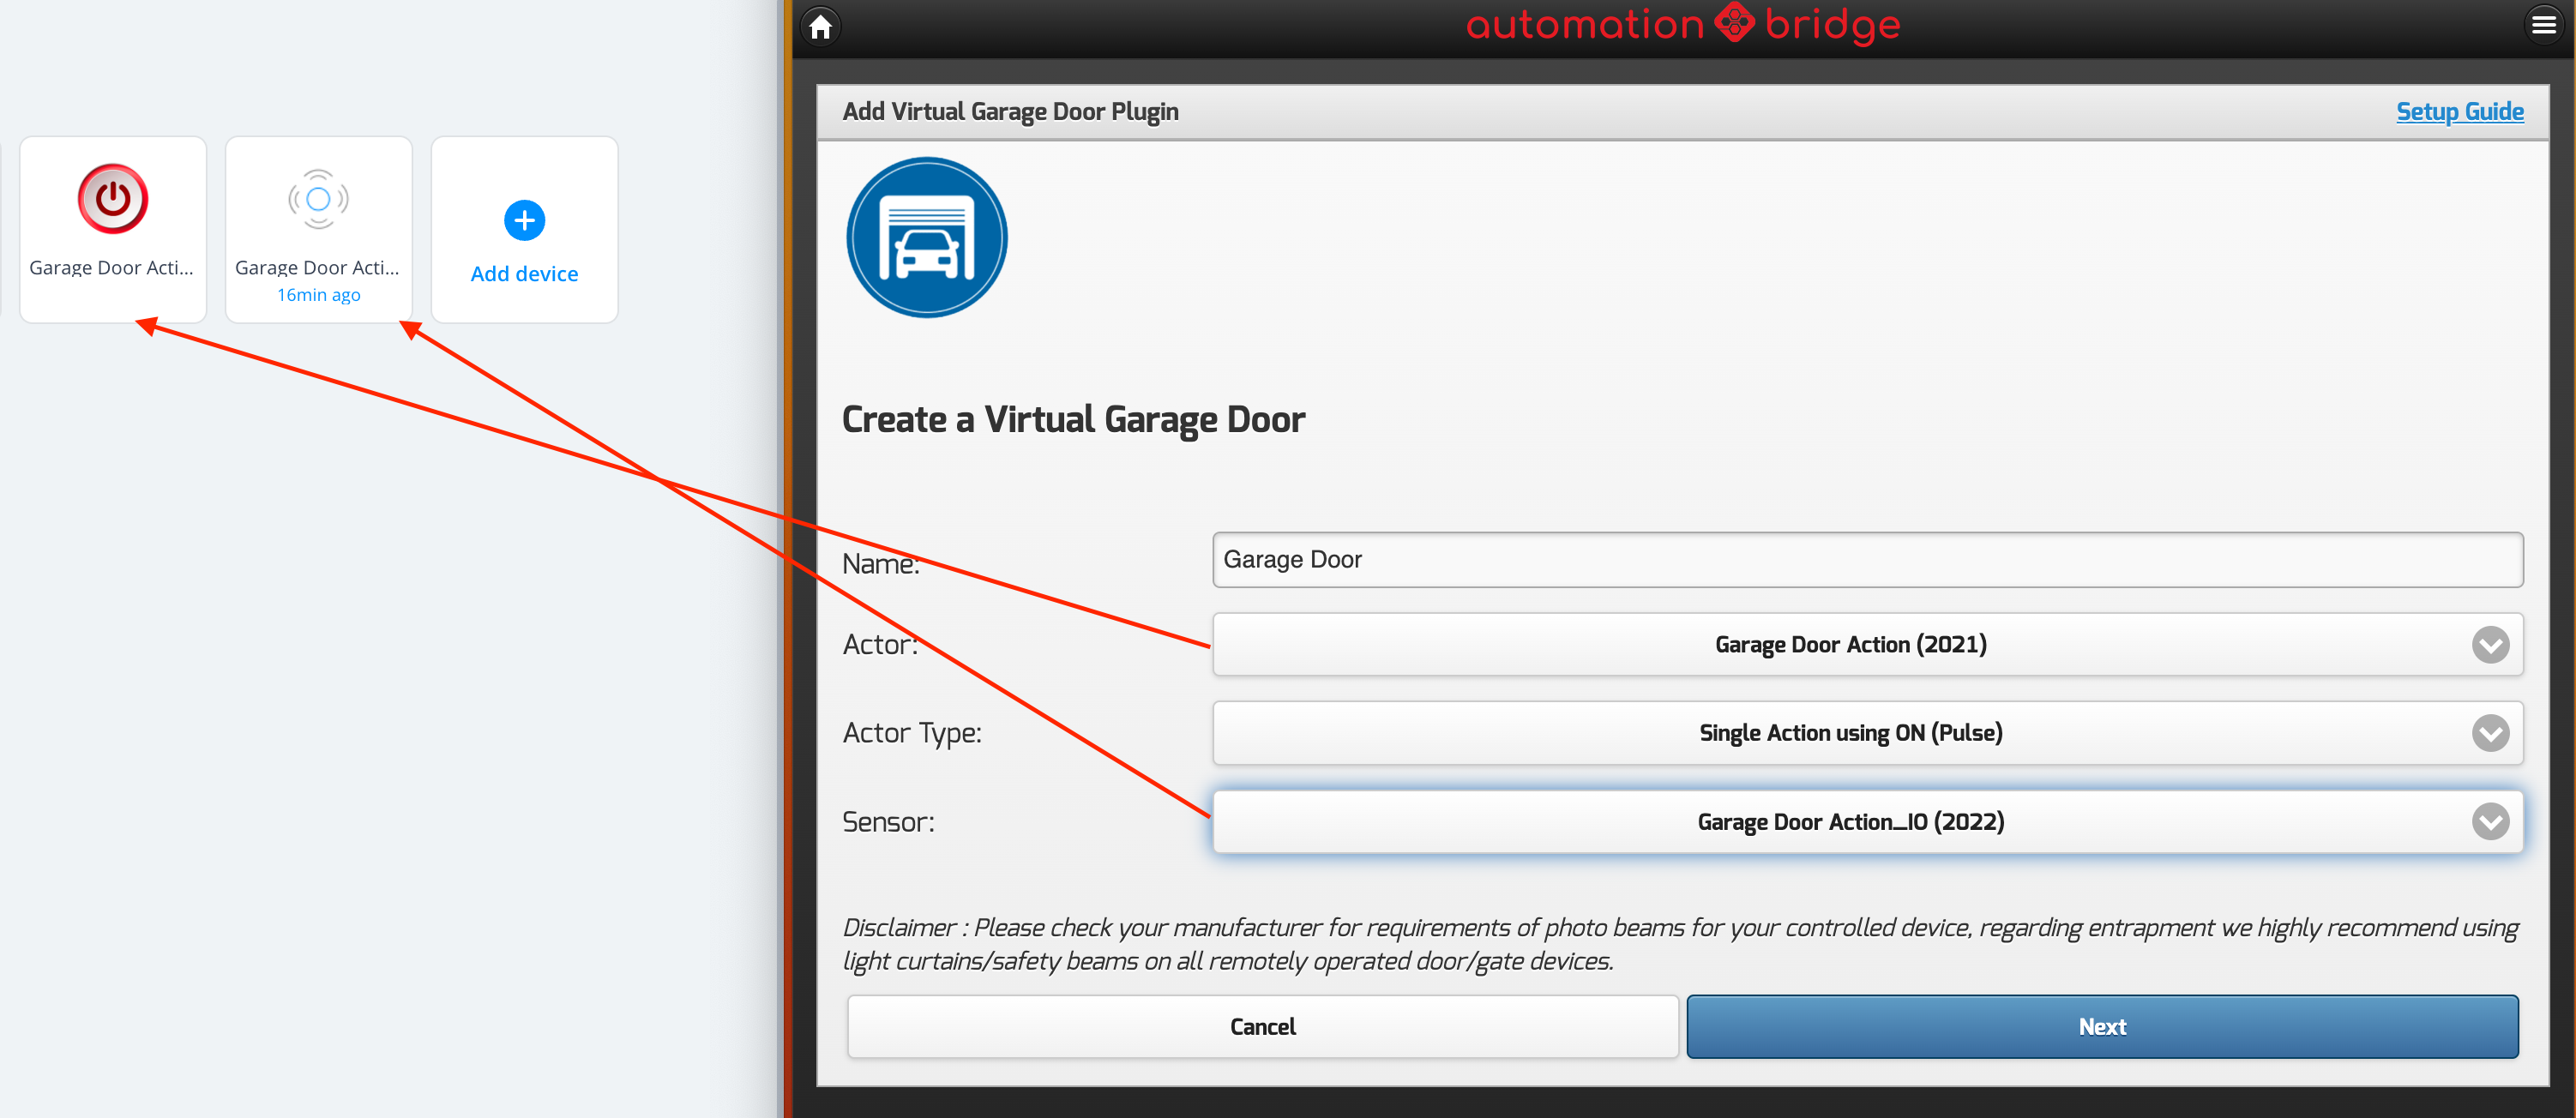Click the sensor signal icon

pos(318,198)
